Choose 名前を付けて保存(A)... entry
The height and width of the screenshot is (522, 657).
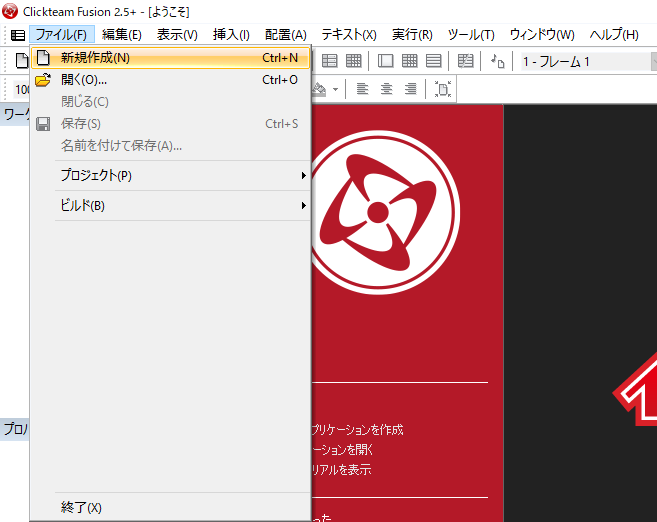(x=171, y=146)
